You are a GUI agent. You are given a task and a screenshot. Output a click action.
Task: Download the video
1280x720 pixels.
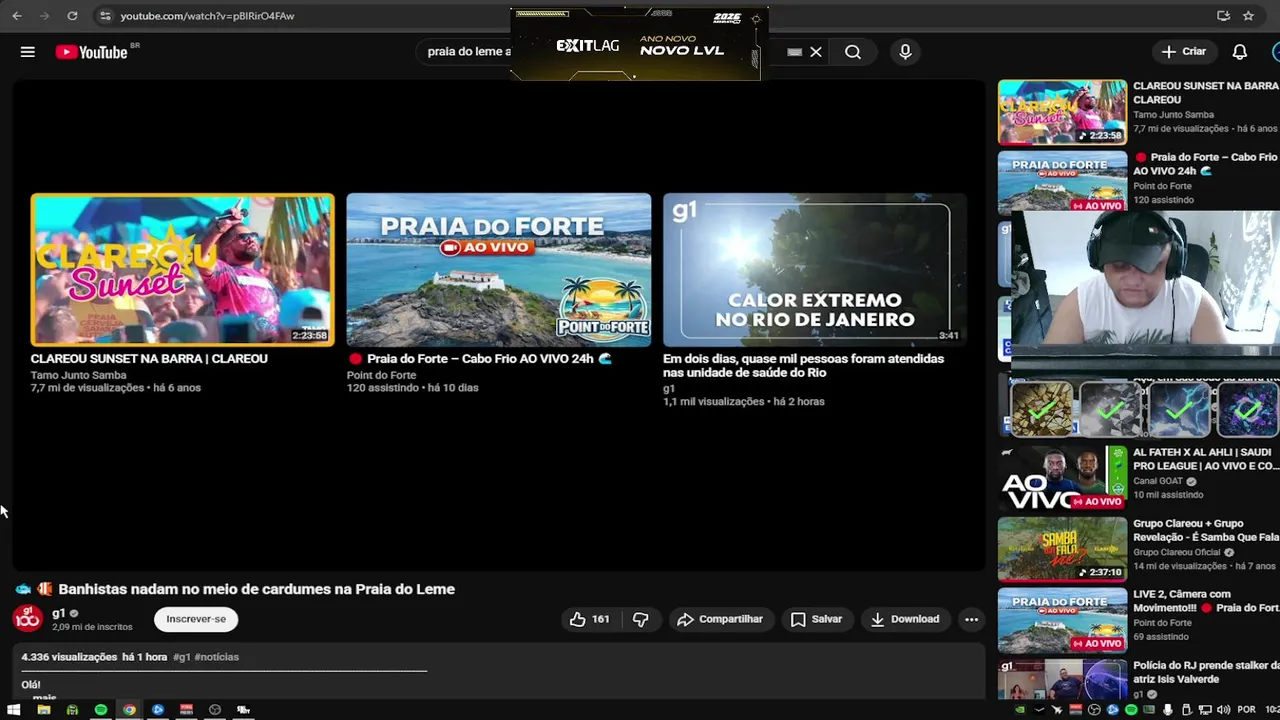pos(904,619)
